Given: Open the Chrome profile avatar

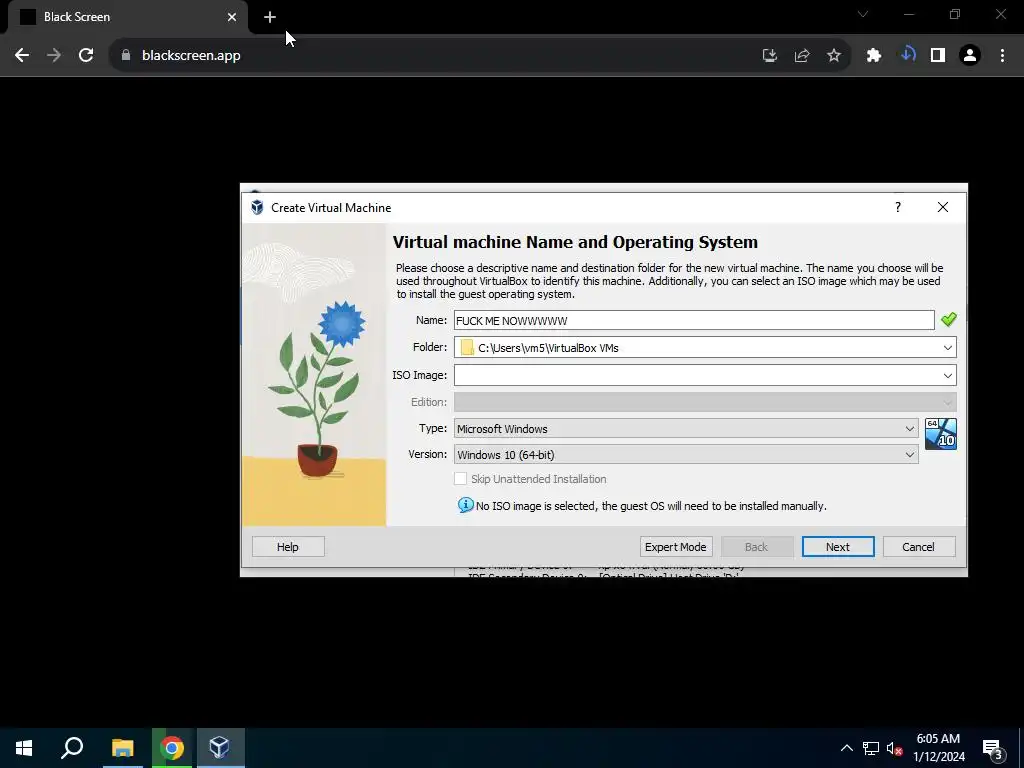Looking at the screenshot, I should click(x=970, y=56).
